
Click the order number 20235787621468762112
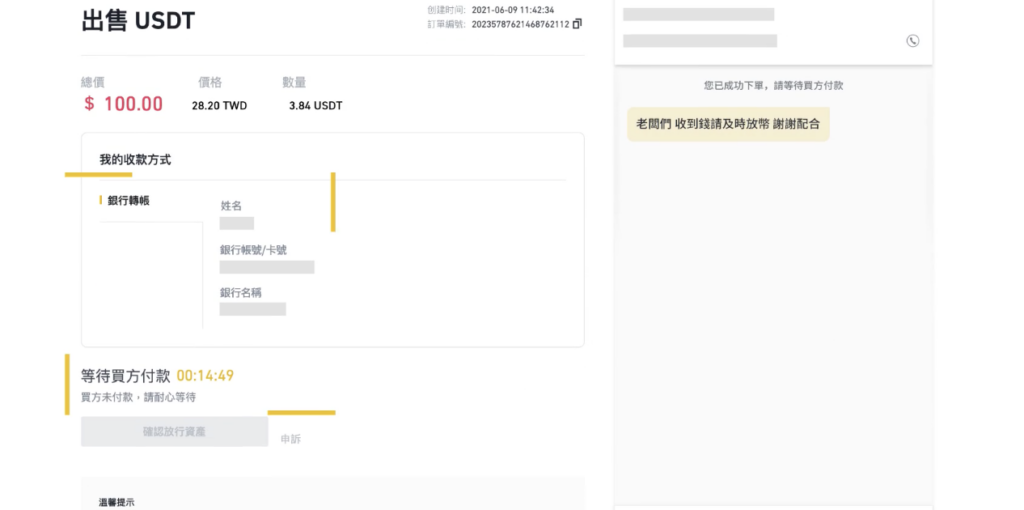click(x=520, y=24)
